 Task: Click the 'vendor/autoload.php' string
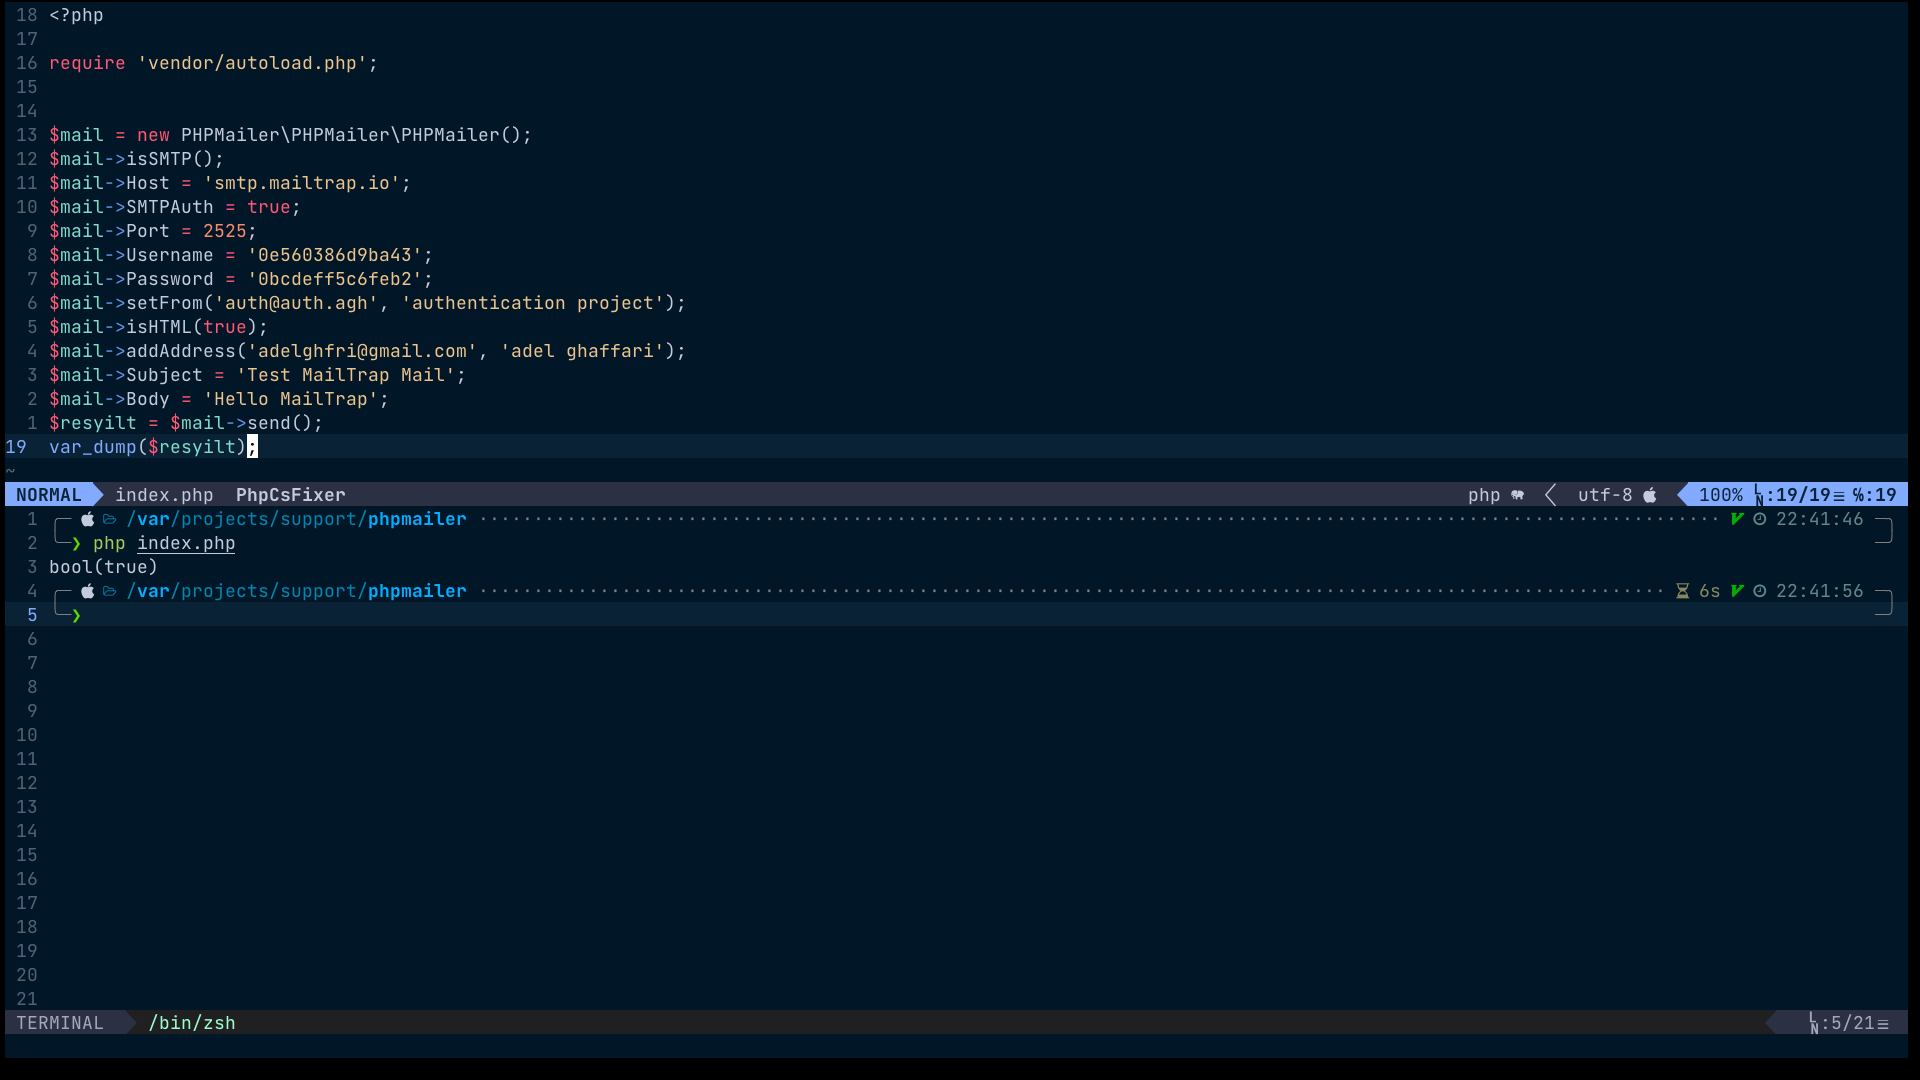pos(252,63)
